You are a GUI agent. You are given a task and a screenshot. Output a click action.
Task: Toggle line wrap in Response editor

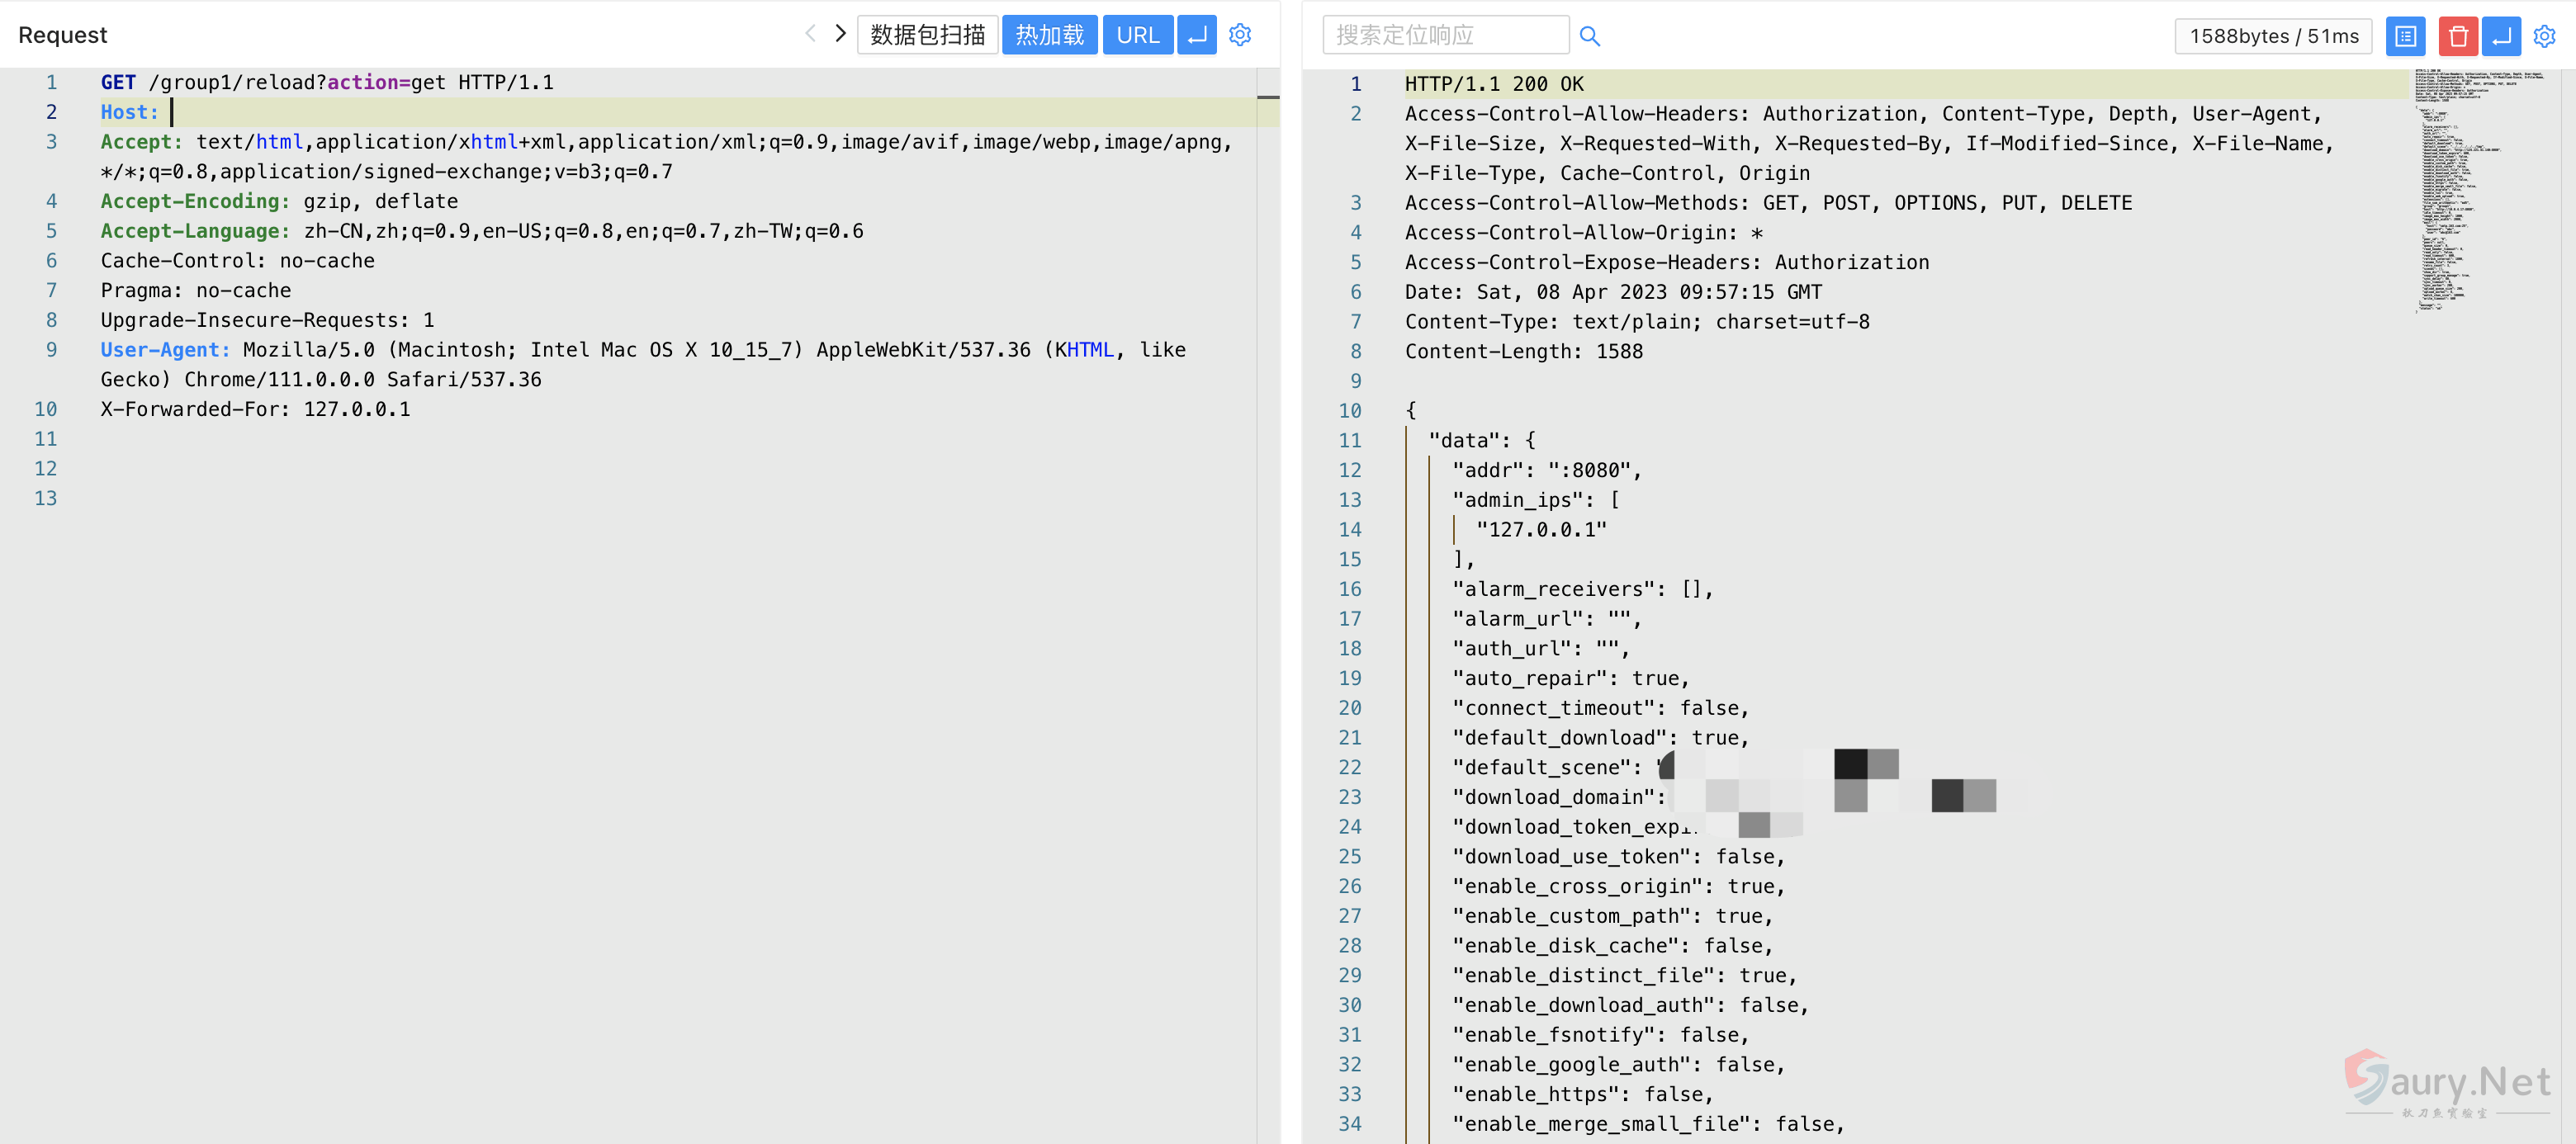[x=2501, y=36]
